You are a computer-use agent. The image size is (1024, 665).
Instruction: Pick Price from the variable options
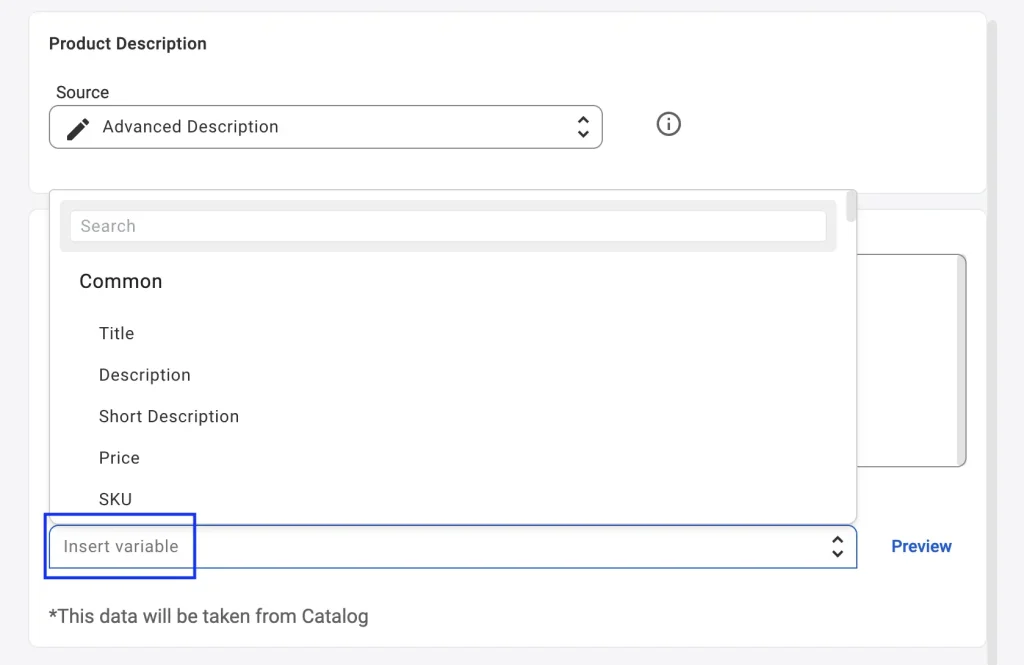coord(119,457)
